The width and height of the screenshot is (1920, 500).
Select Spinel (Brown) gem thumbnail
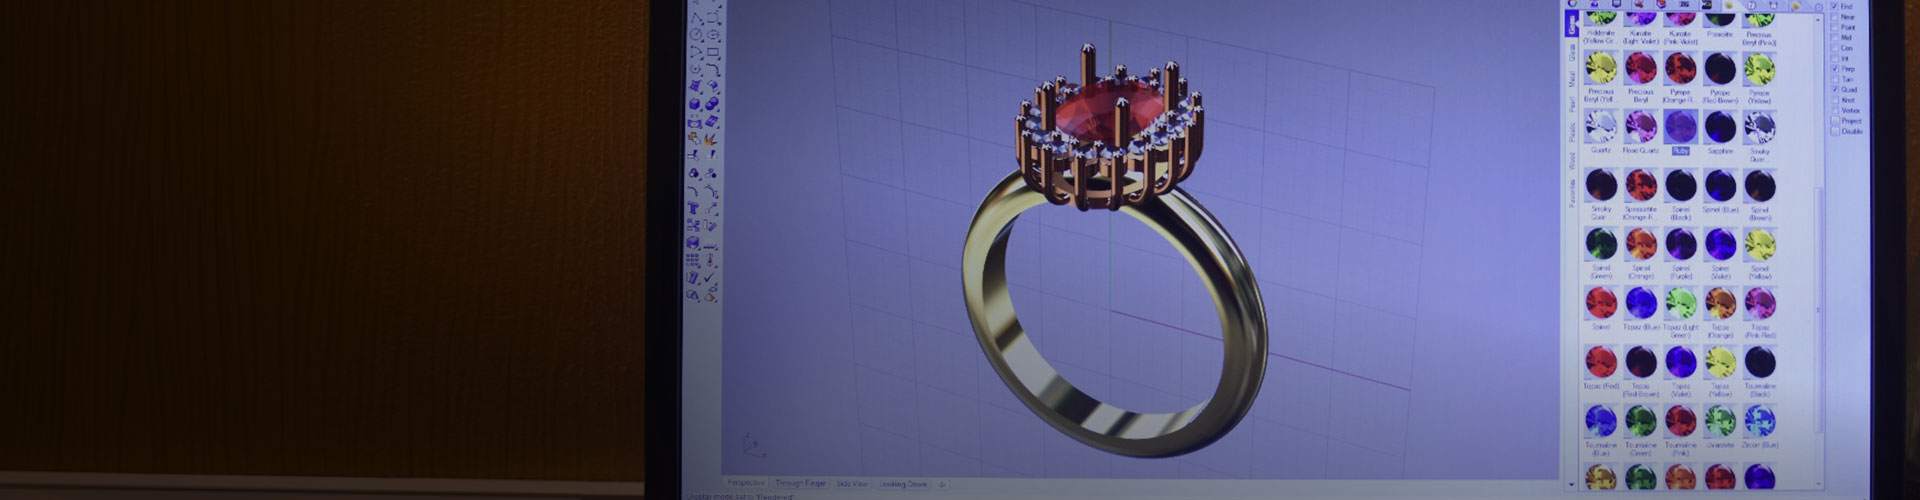1759,185
